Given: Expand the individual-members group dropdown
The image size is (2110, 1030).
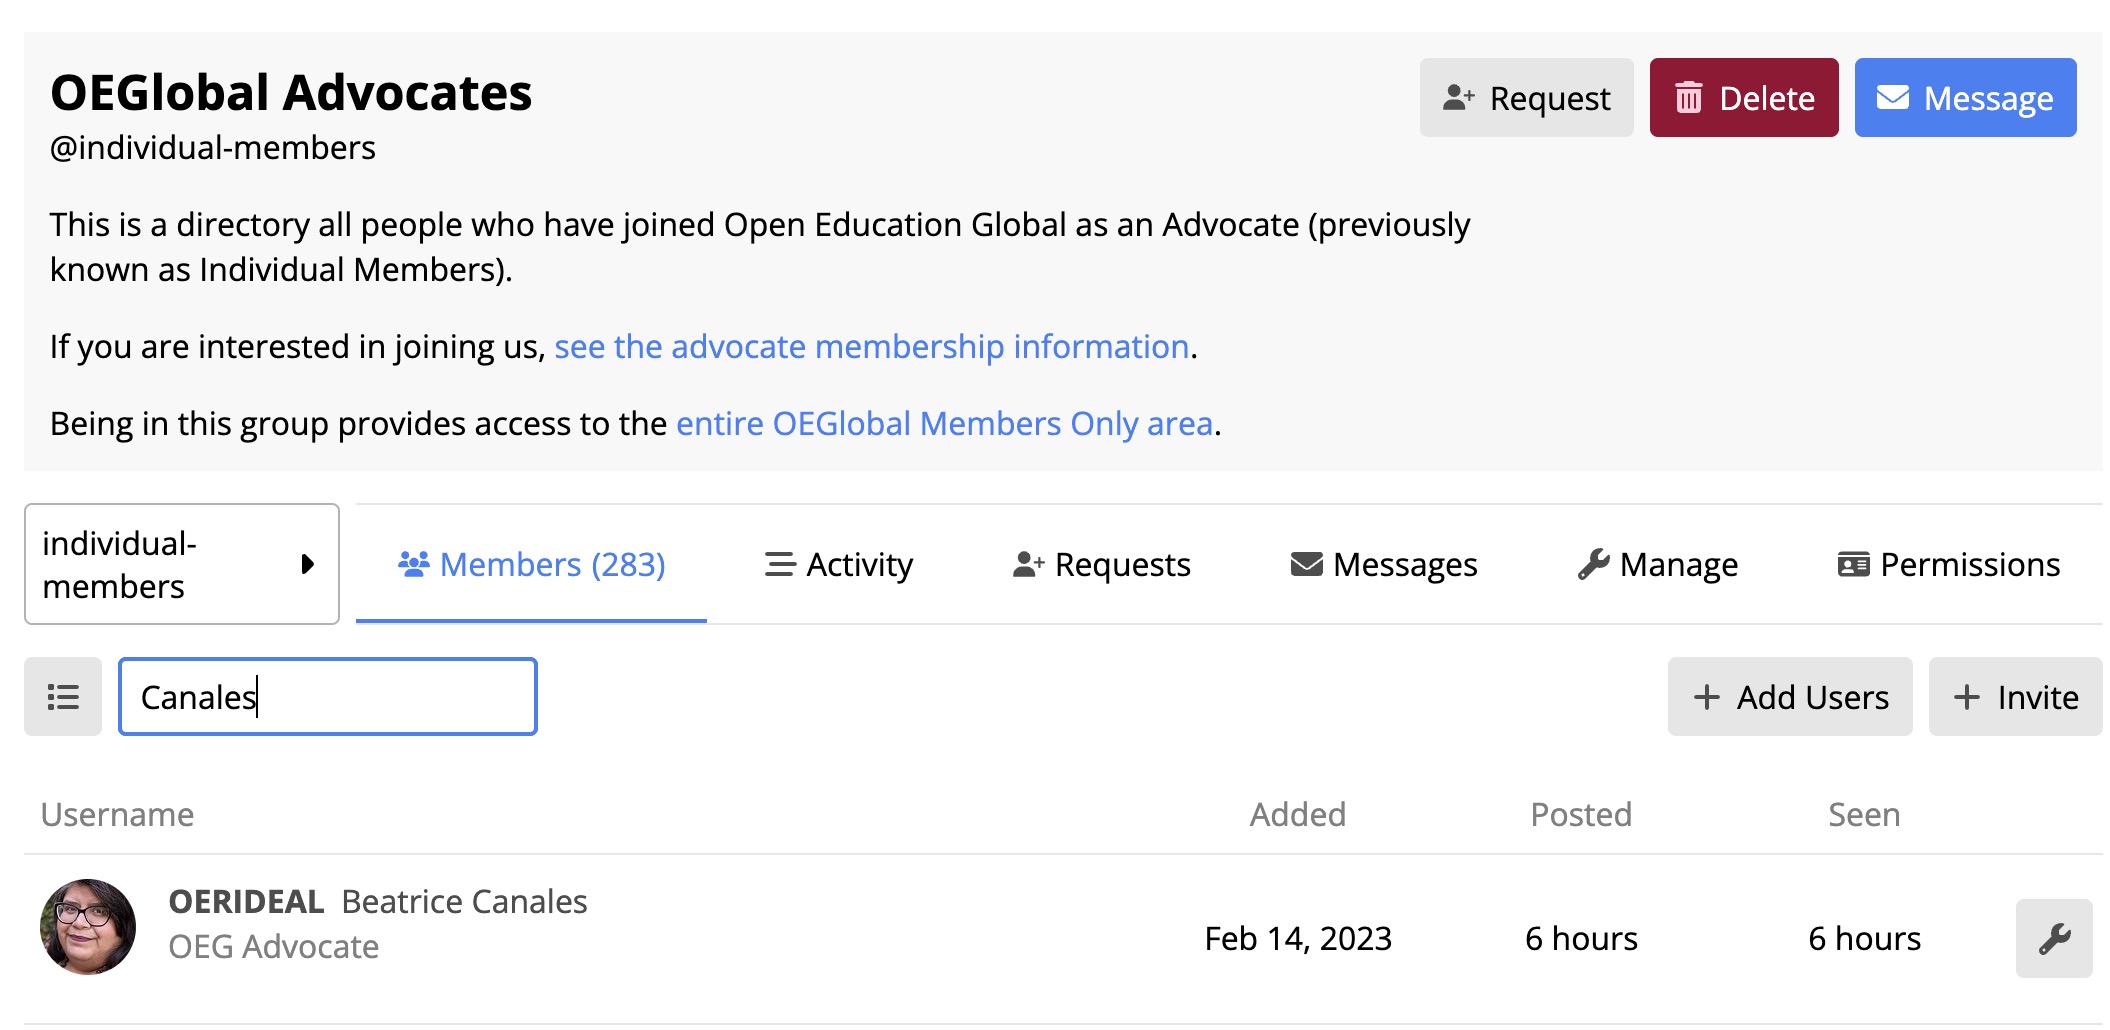Looking at the screenshot, I should (x=182, y=564).
